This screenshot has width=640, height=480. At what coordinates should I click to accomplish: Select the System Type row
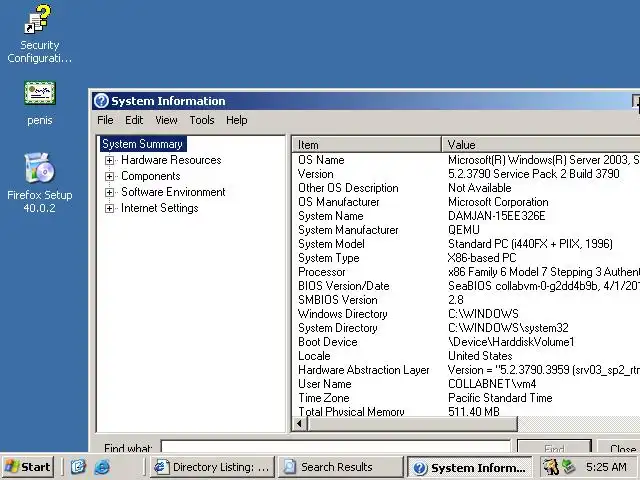466,258
